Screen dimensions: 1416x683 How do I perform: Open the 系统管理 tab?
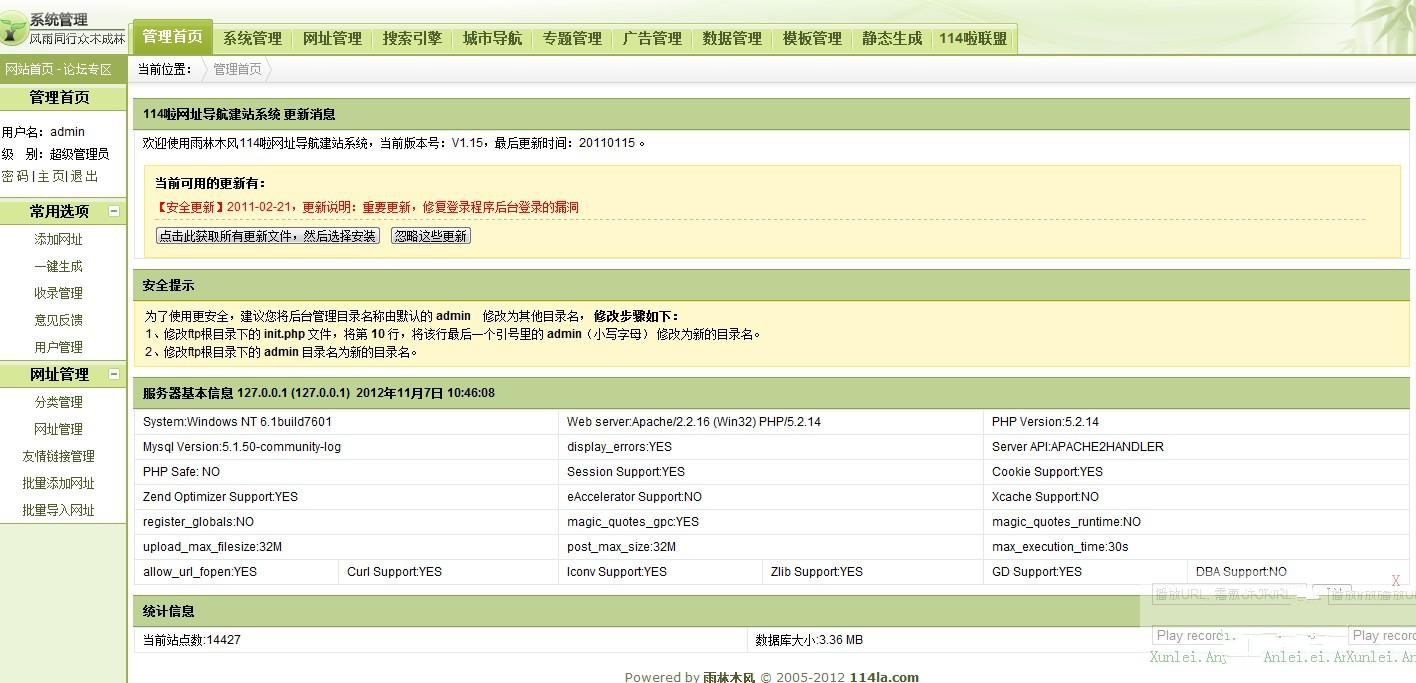(252, 39)
